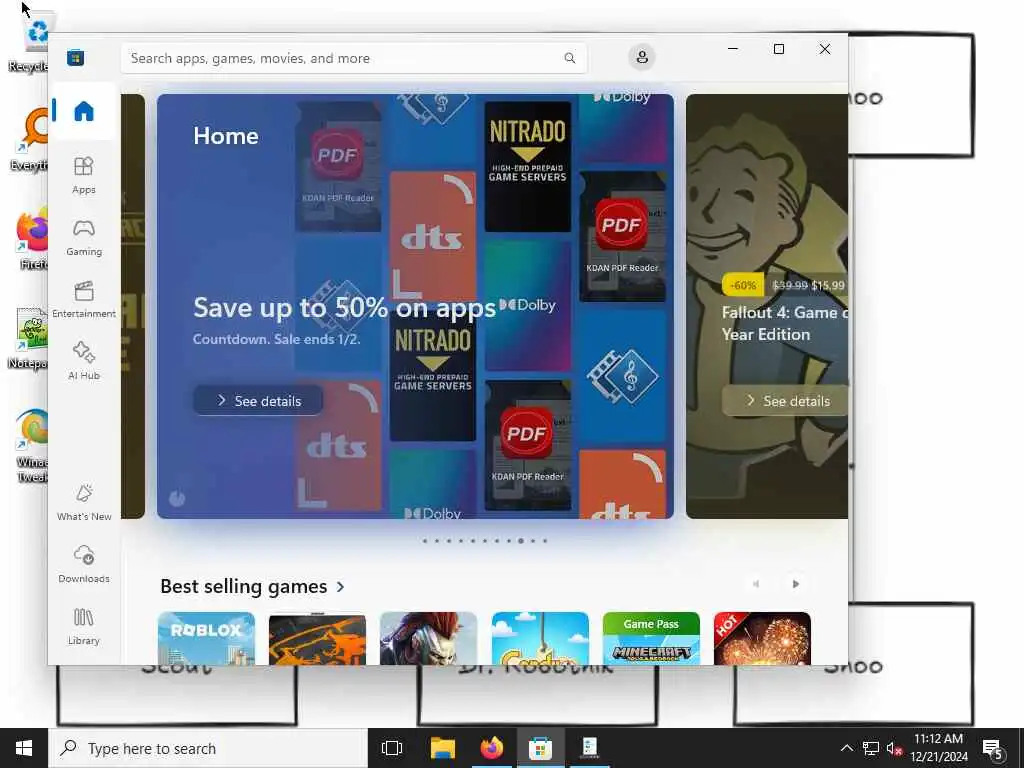Open the Notepad++ desktop shortcut

[x=31, y=336]
